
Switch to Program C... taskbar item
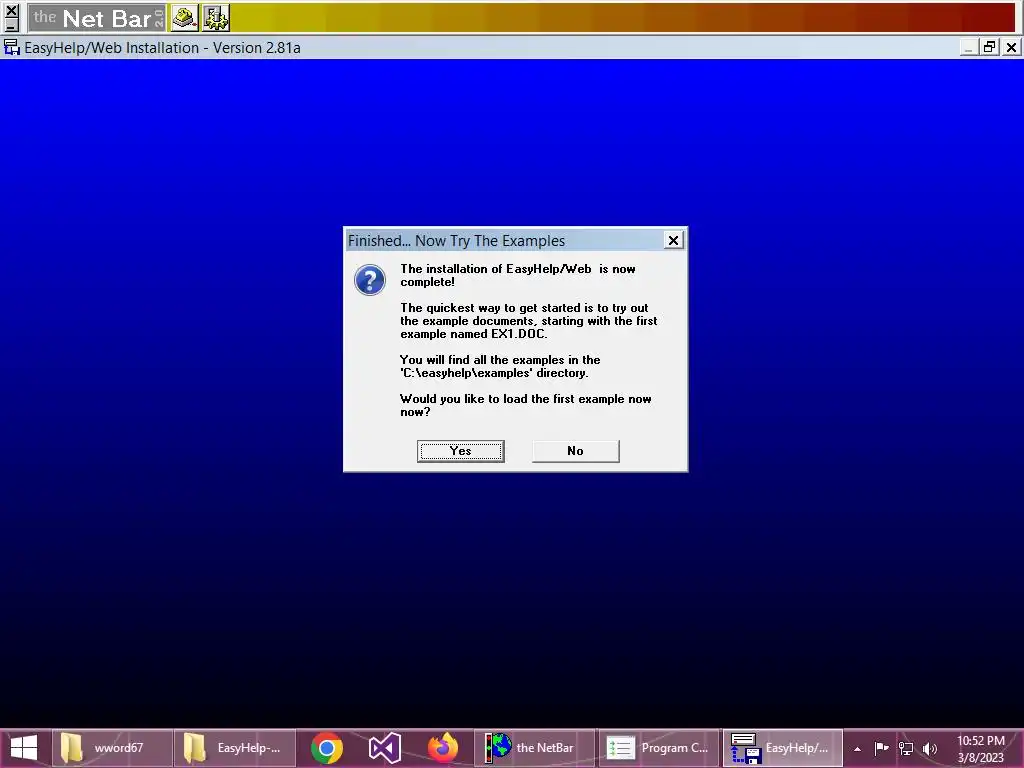tap(658, 748)
